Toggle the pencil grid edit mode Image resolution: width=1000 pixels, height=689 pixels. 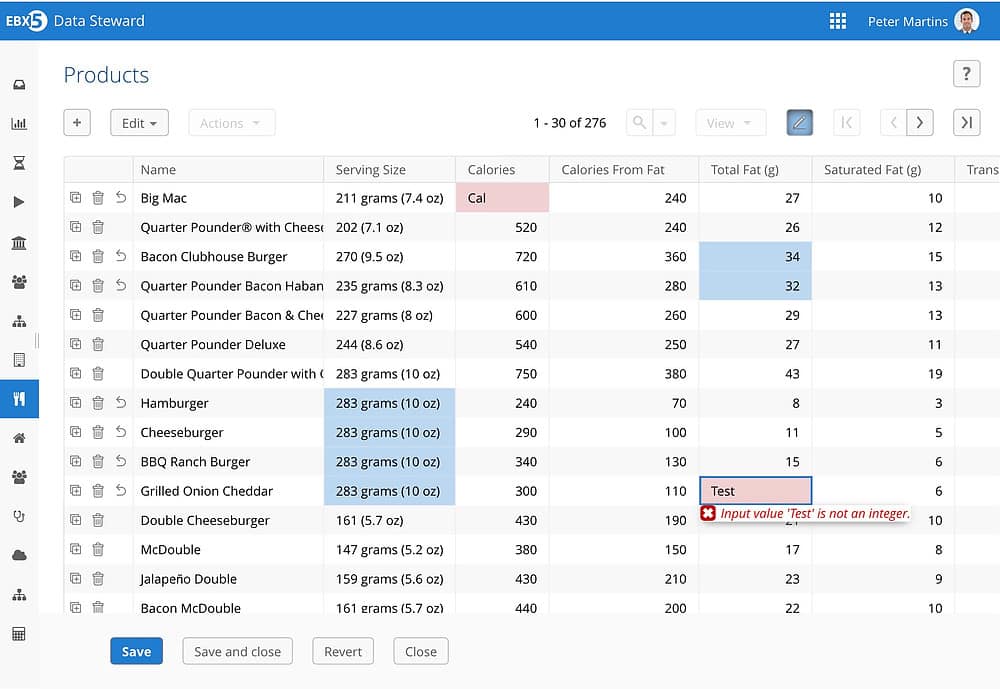tap(799, 122)
